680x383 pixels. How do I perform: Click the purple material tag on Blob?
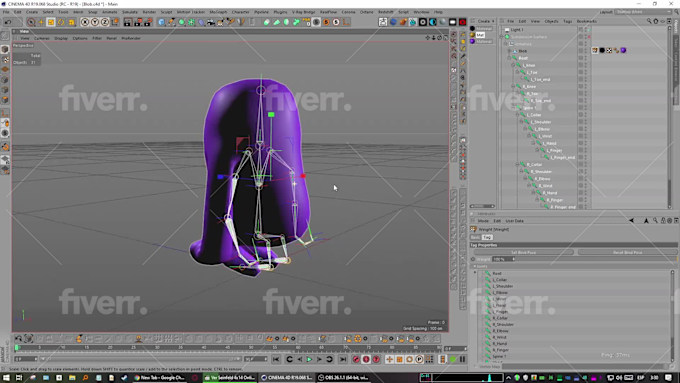[623, 50]
